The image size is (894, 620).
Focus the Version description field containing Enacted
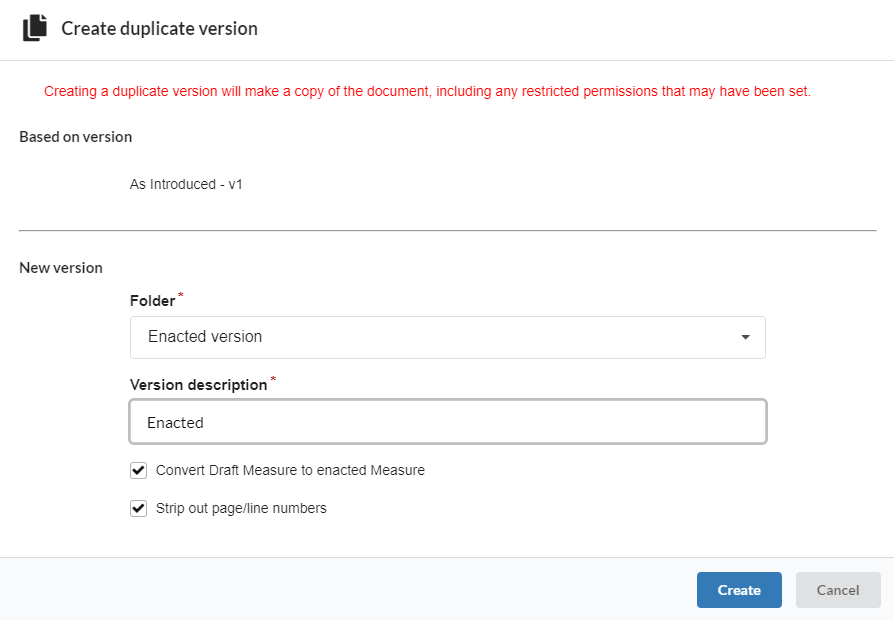click(x=448, y=422)
